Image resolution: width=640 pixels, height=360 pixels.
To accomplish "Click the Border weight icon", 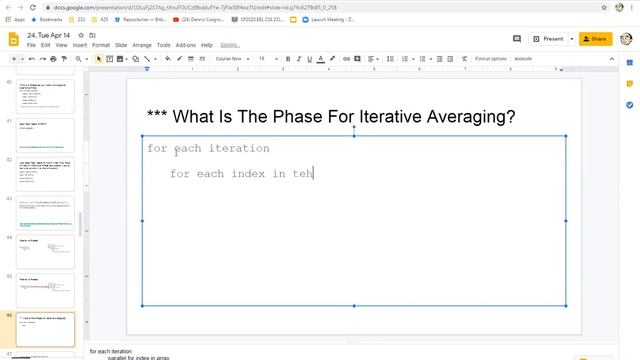I will pyautogui.click(x=191, y=59).
